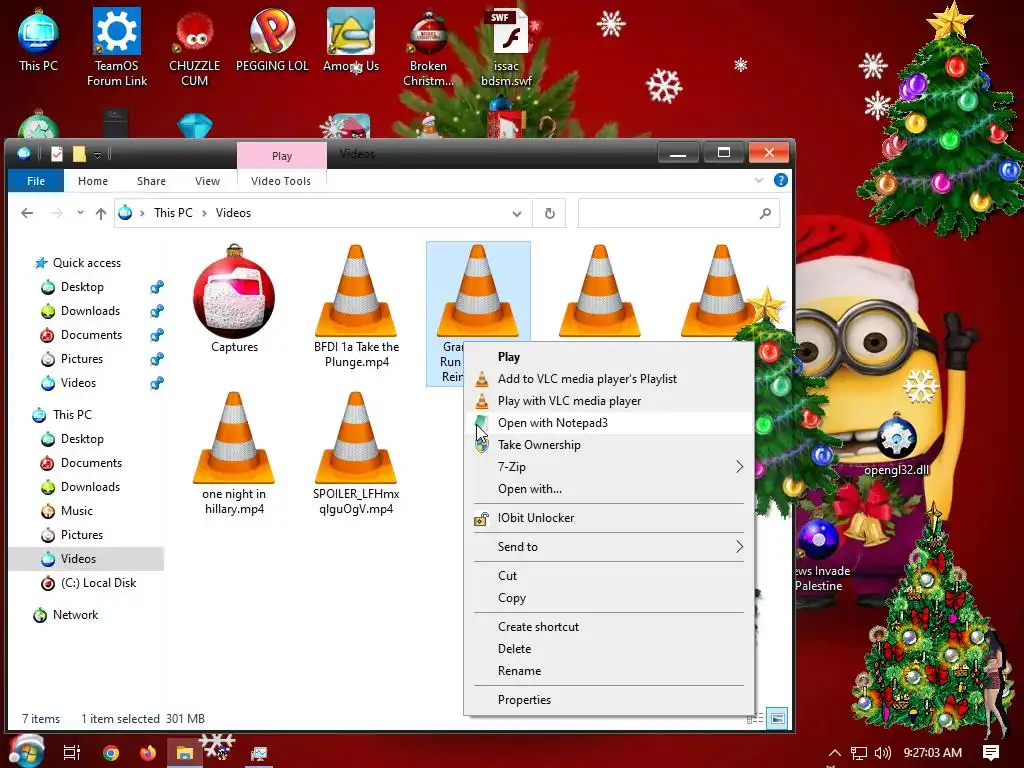This screenshot has height=768, width=1024.
Task: Show hidden system tray icons
Action: coord(835,753)
